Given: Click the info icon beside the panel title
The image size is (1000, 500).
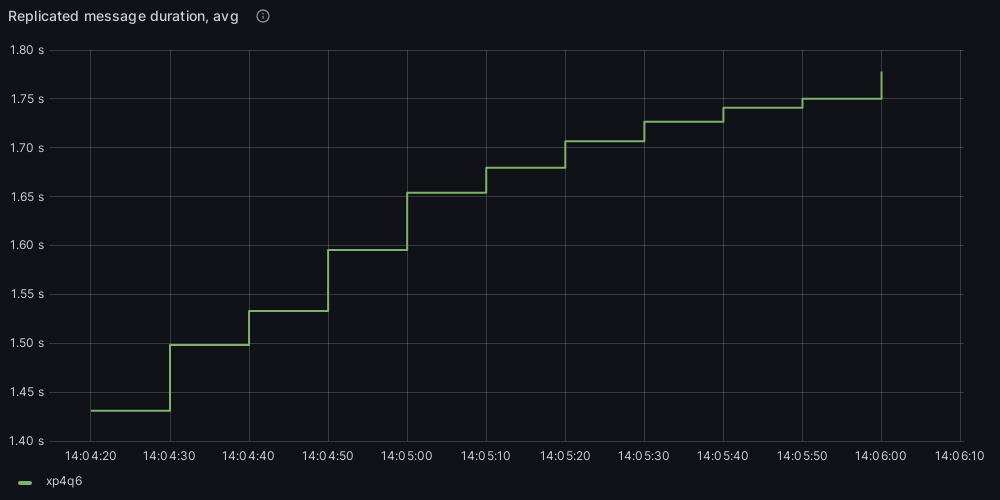Looking at the screenshot, I should pyautogui.click(x=263, y=17).
